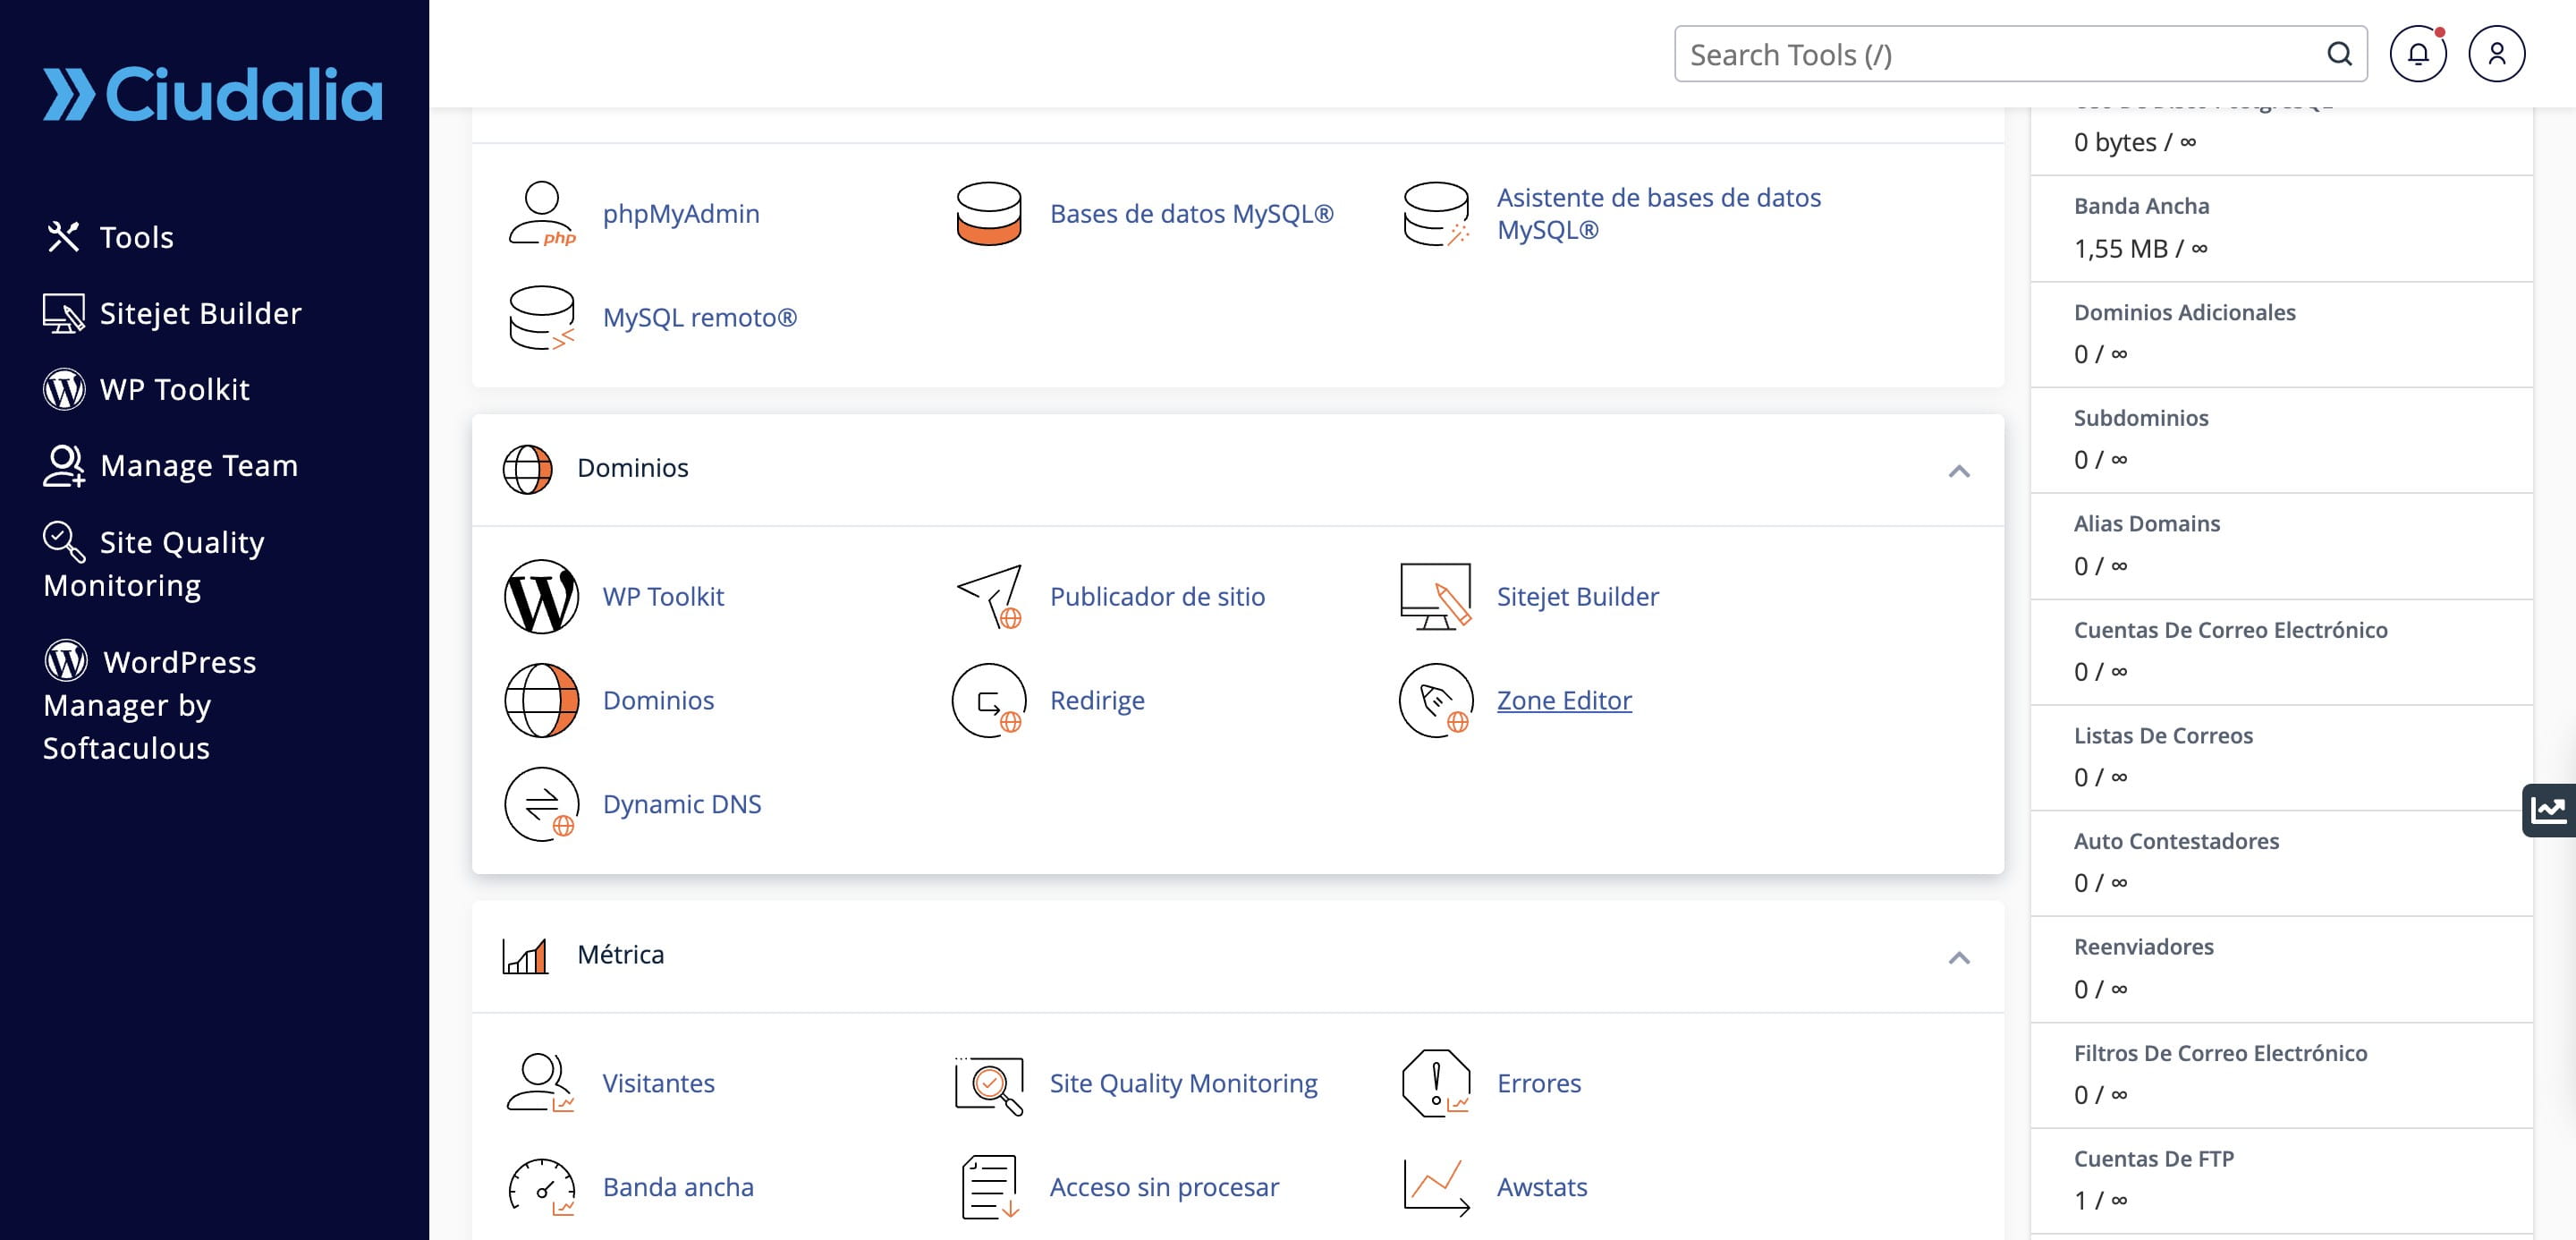Collapse the Métrica section
Viewport: 2576px width, 1240px height.
point(1958,957)
